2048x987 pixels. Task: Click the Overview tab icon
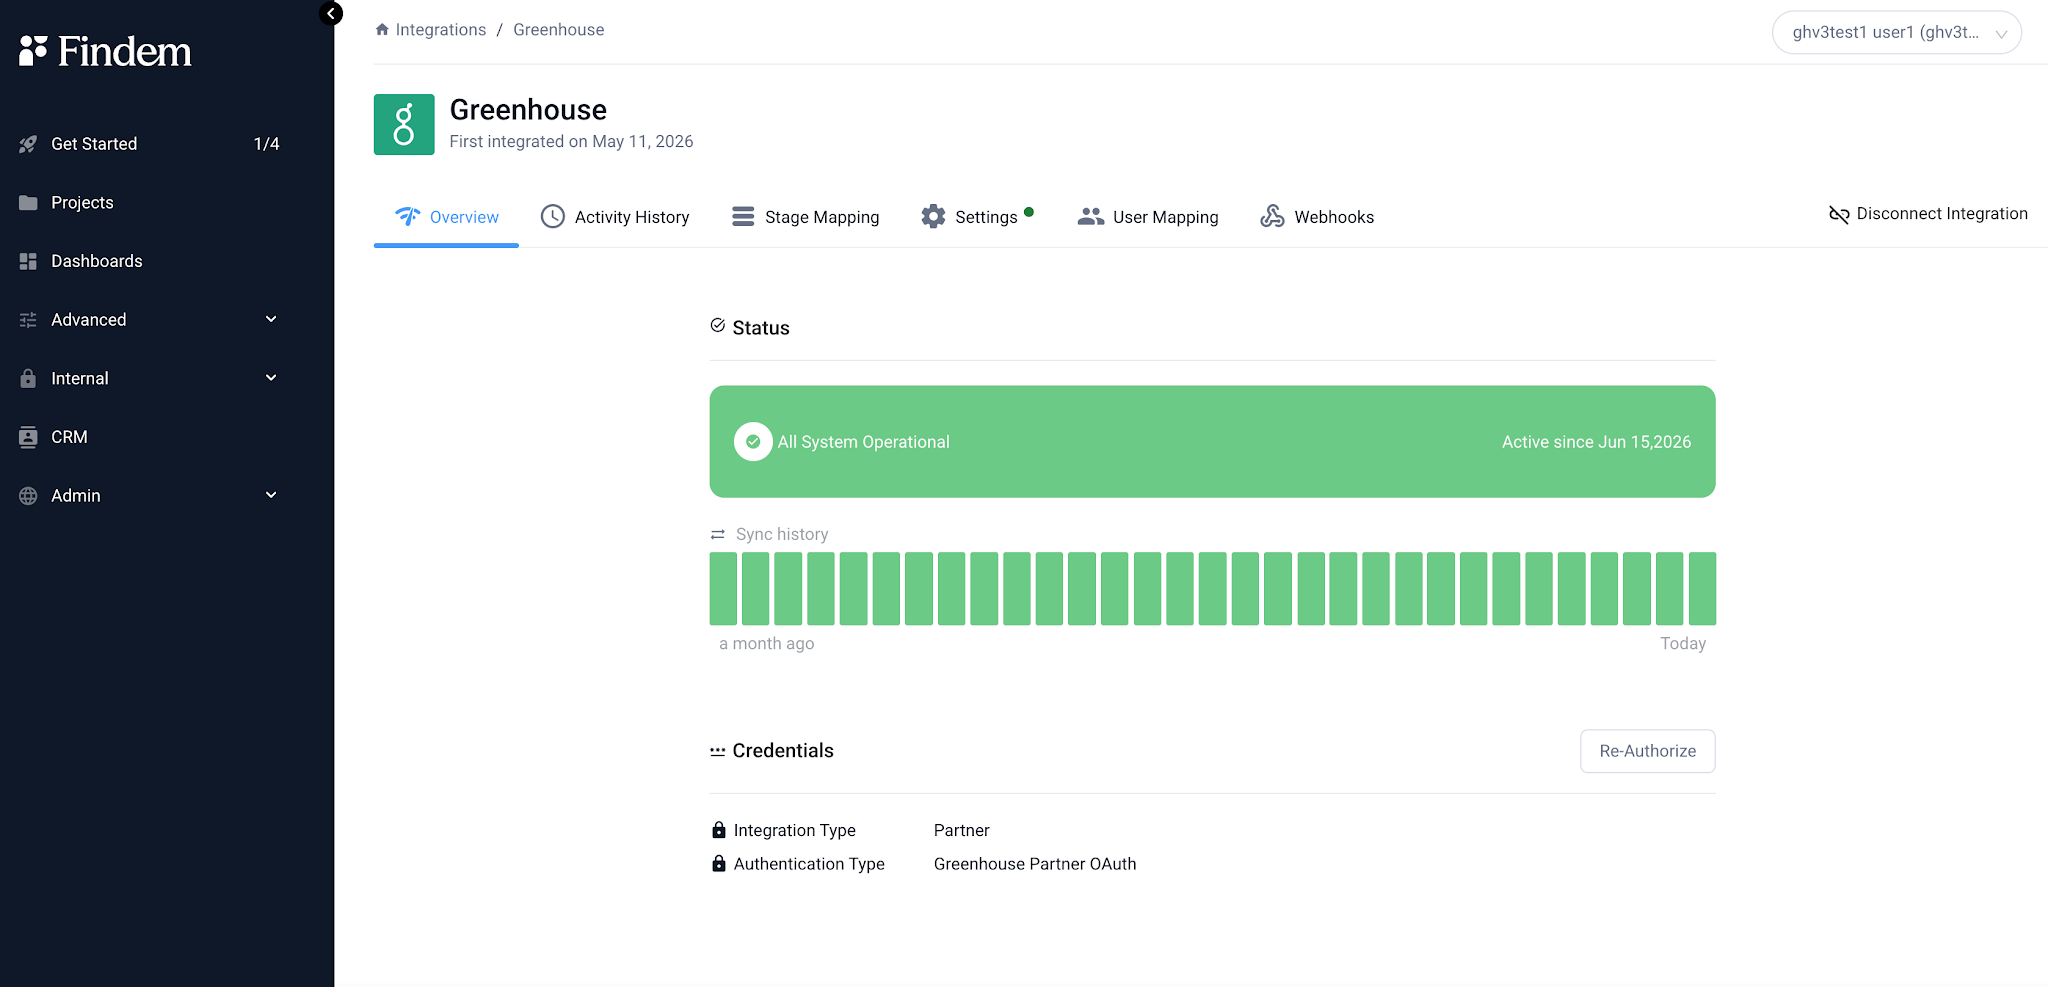[408, 216]
